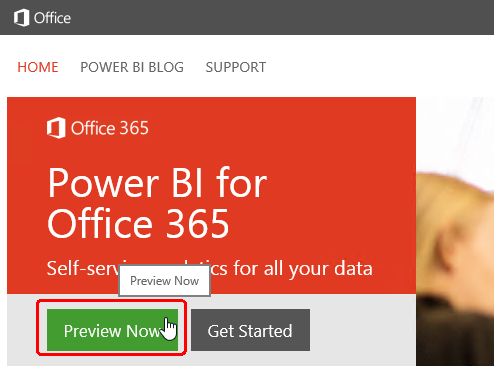Click the white Preview Now tooltip
Screen dimensions: 494x381
coord(165,281)
